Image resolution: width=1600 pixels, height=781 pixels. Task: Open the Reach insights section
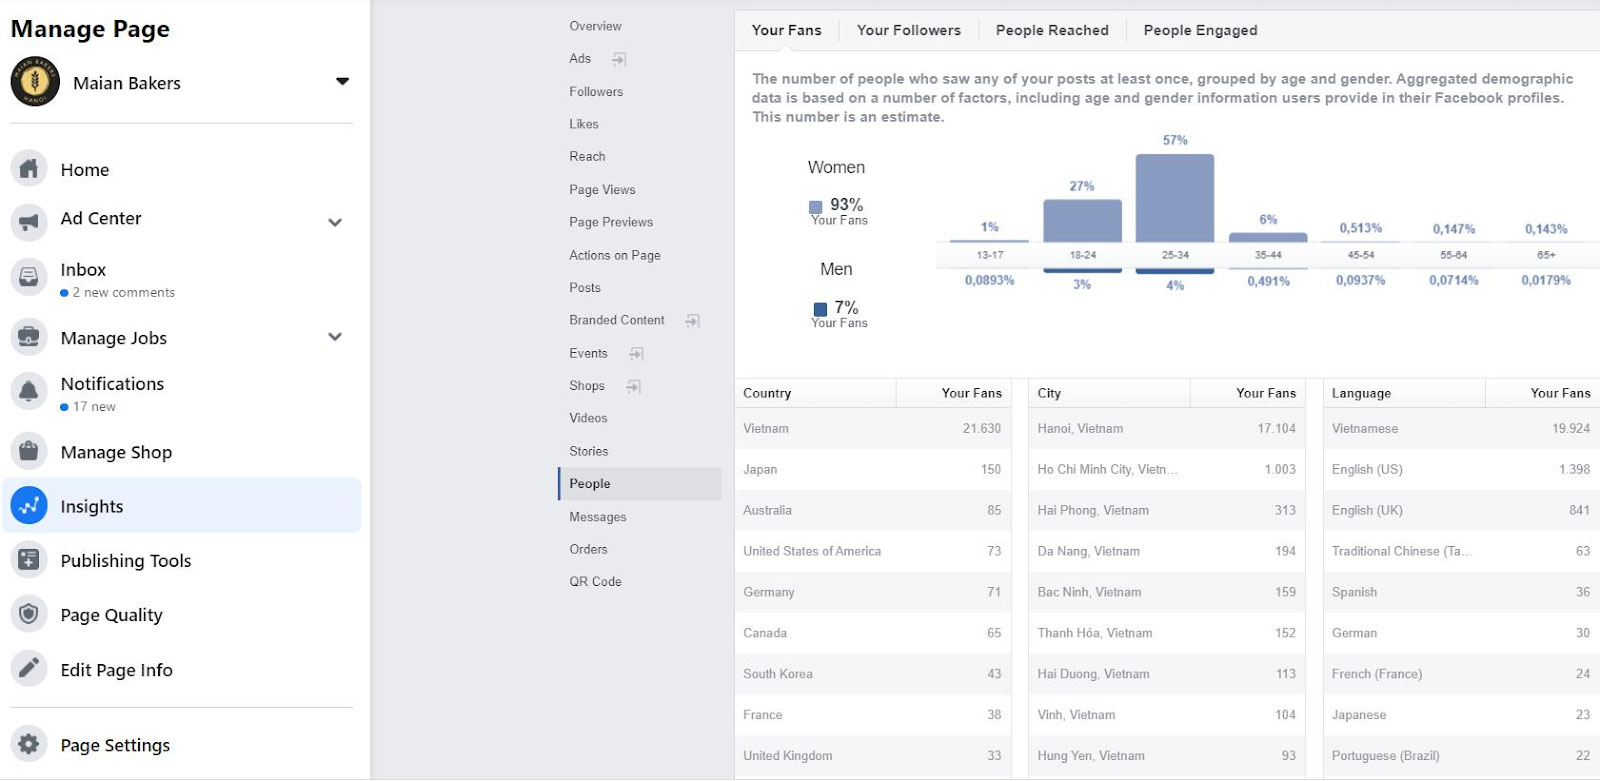[587, 156]
